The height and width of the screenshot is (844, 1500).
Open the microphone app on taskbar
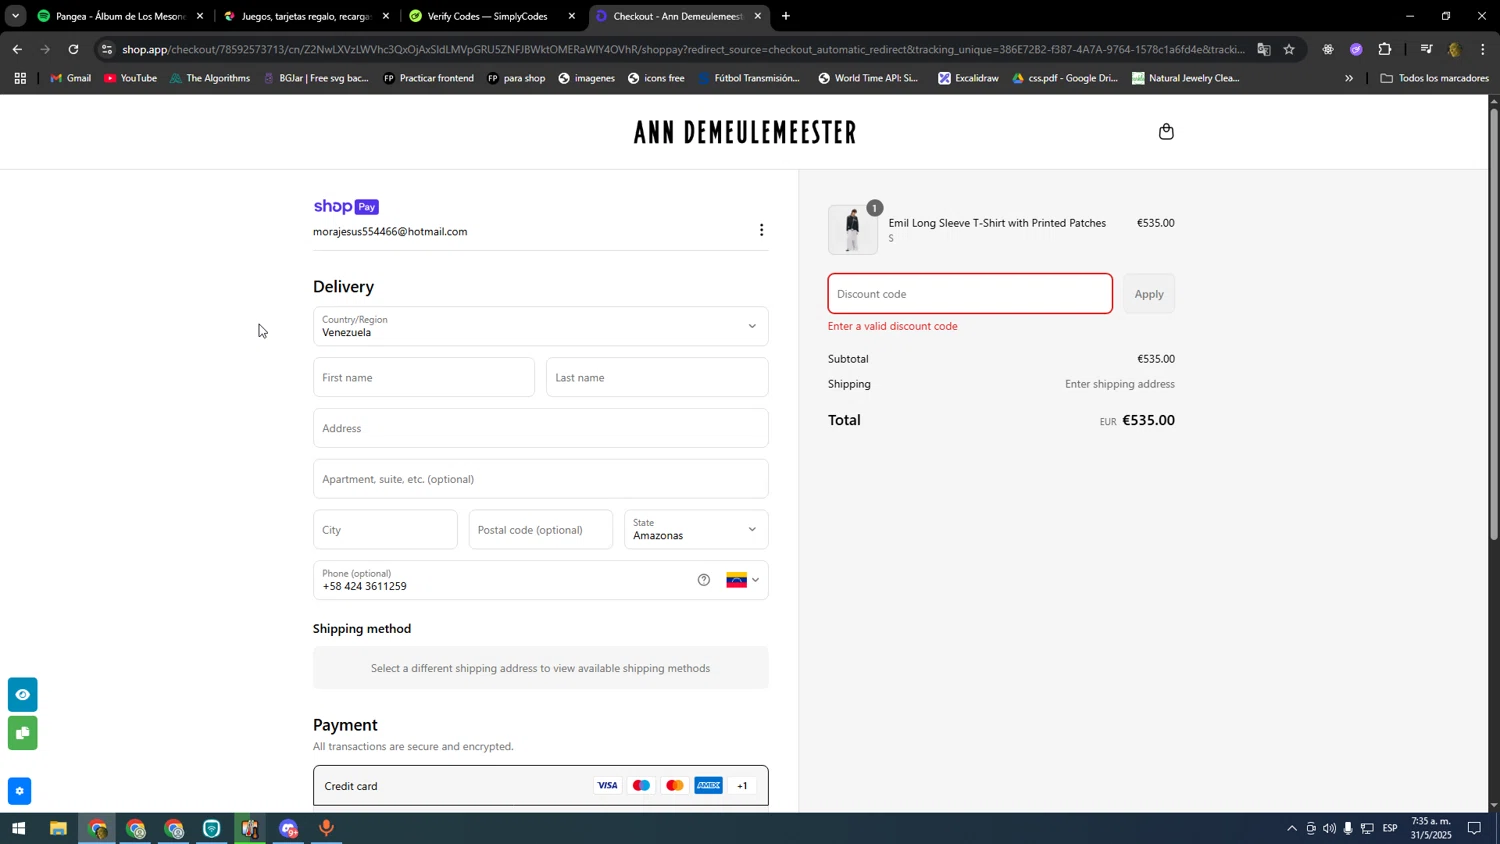coord(326,829)
